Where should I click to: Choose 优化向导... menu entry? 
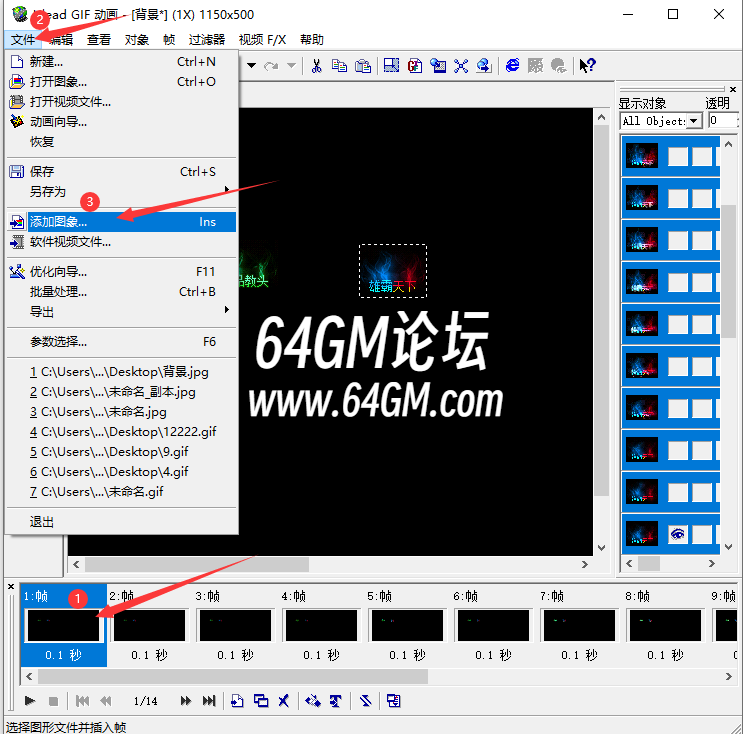click(x=121, y=272)
